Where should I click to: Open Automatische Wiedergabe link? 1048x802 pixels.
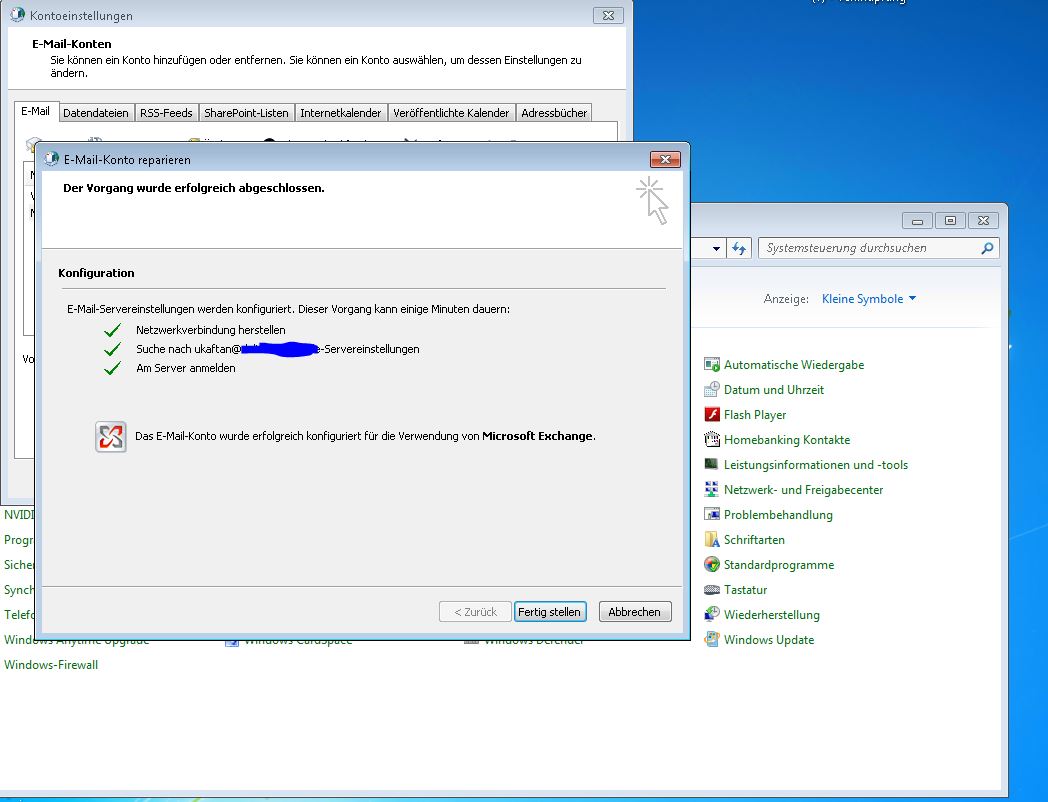794,365
